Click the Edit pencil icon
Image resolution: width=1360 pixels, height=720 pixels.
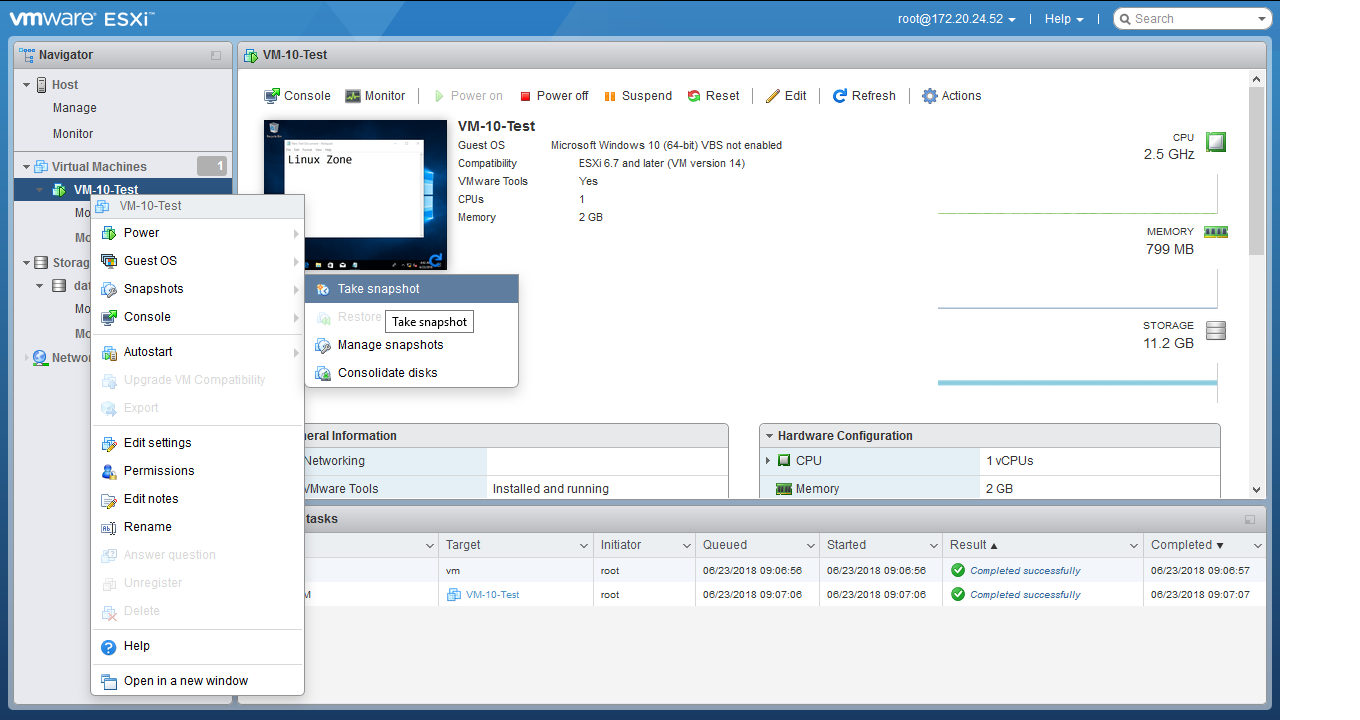click(773, 96)
